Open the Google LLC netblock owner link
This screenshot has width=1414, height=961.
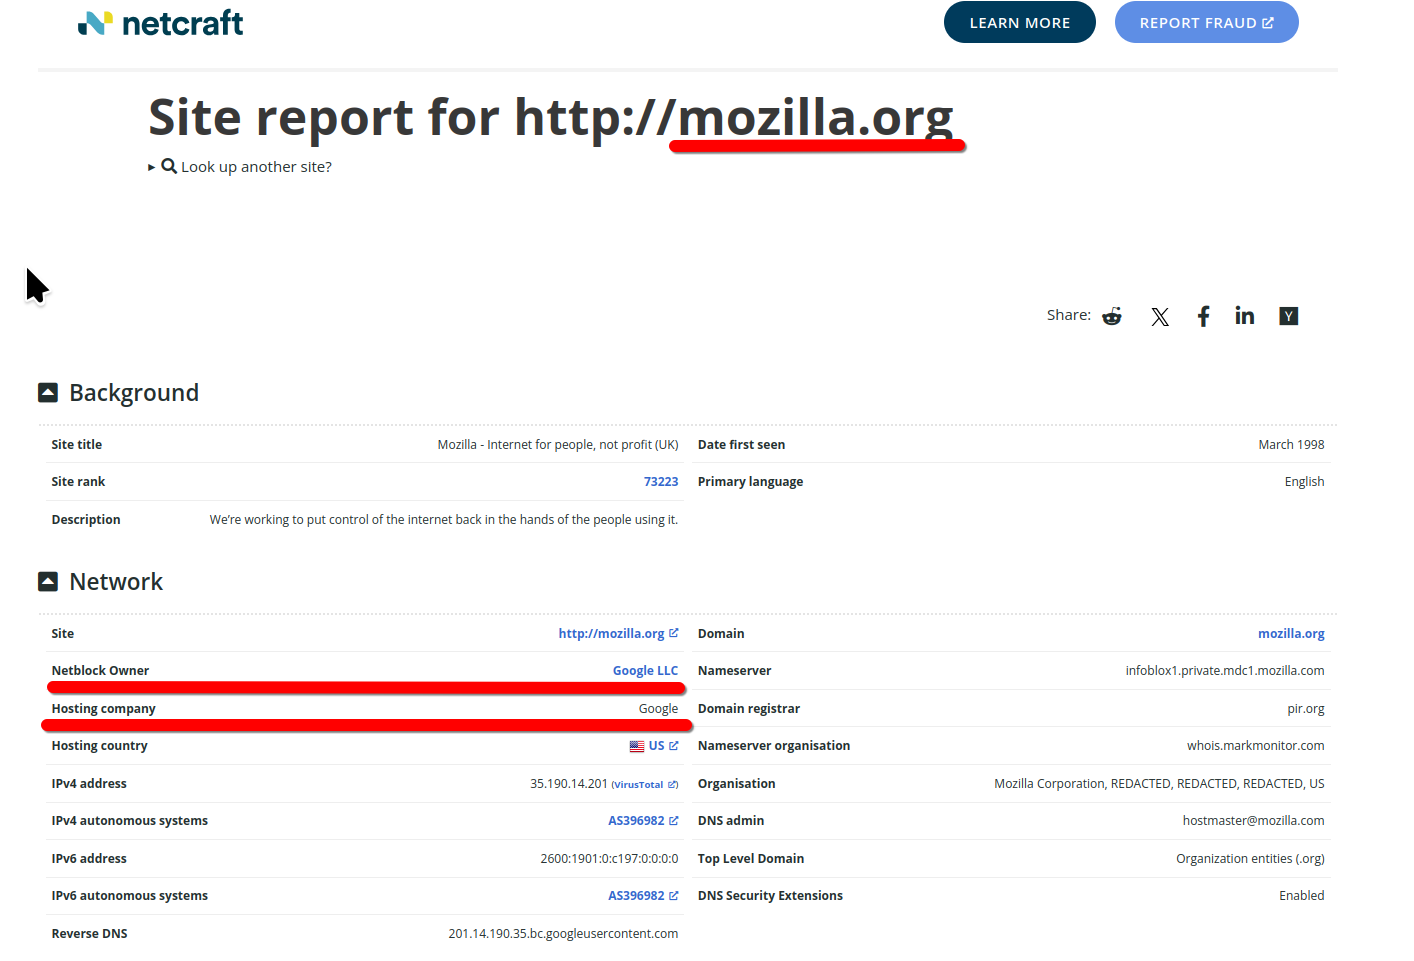(645, 671)
